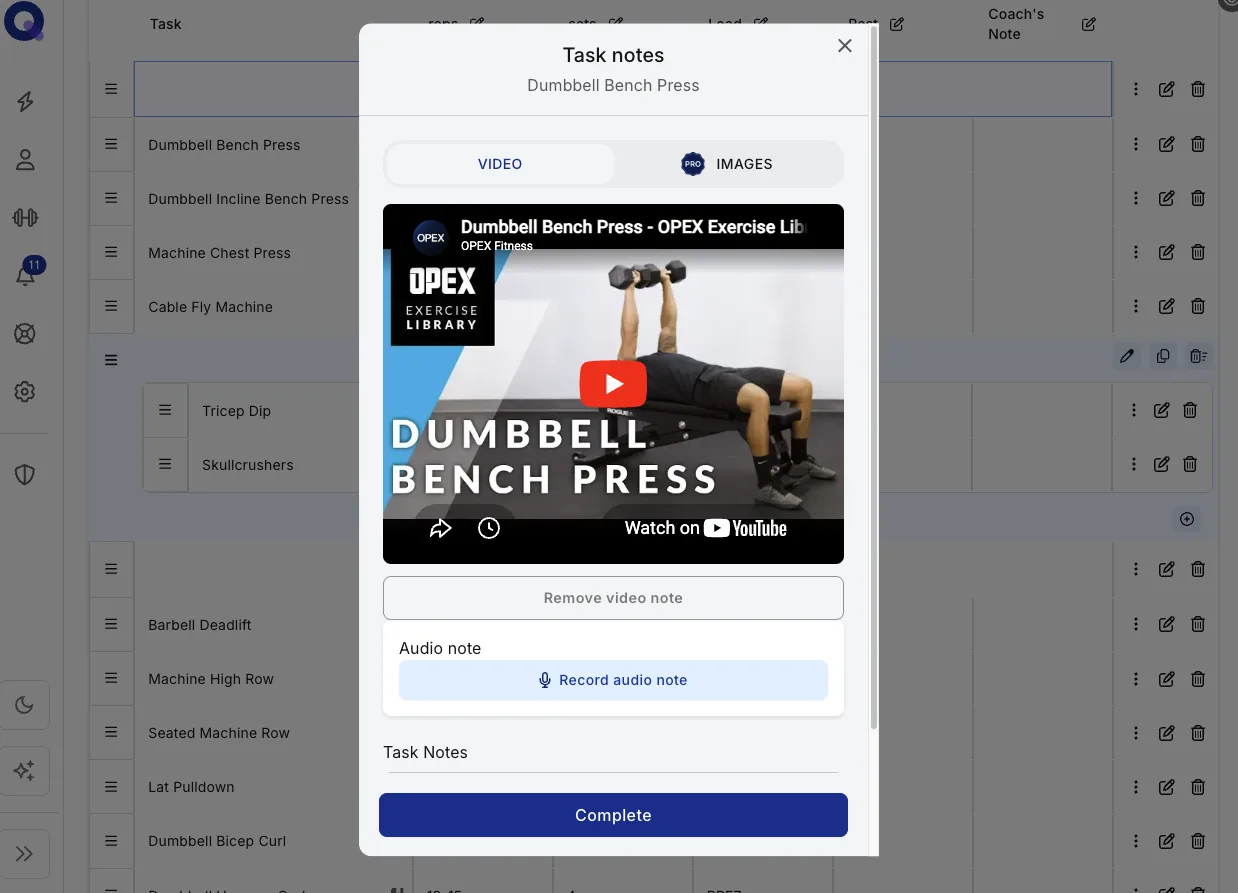Click drag handle for Dumbbell Bench Press row

[x=111, y=145]
